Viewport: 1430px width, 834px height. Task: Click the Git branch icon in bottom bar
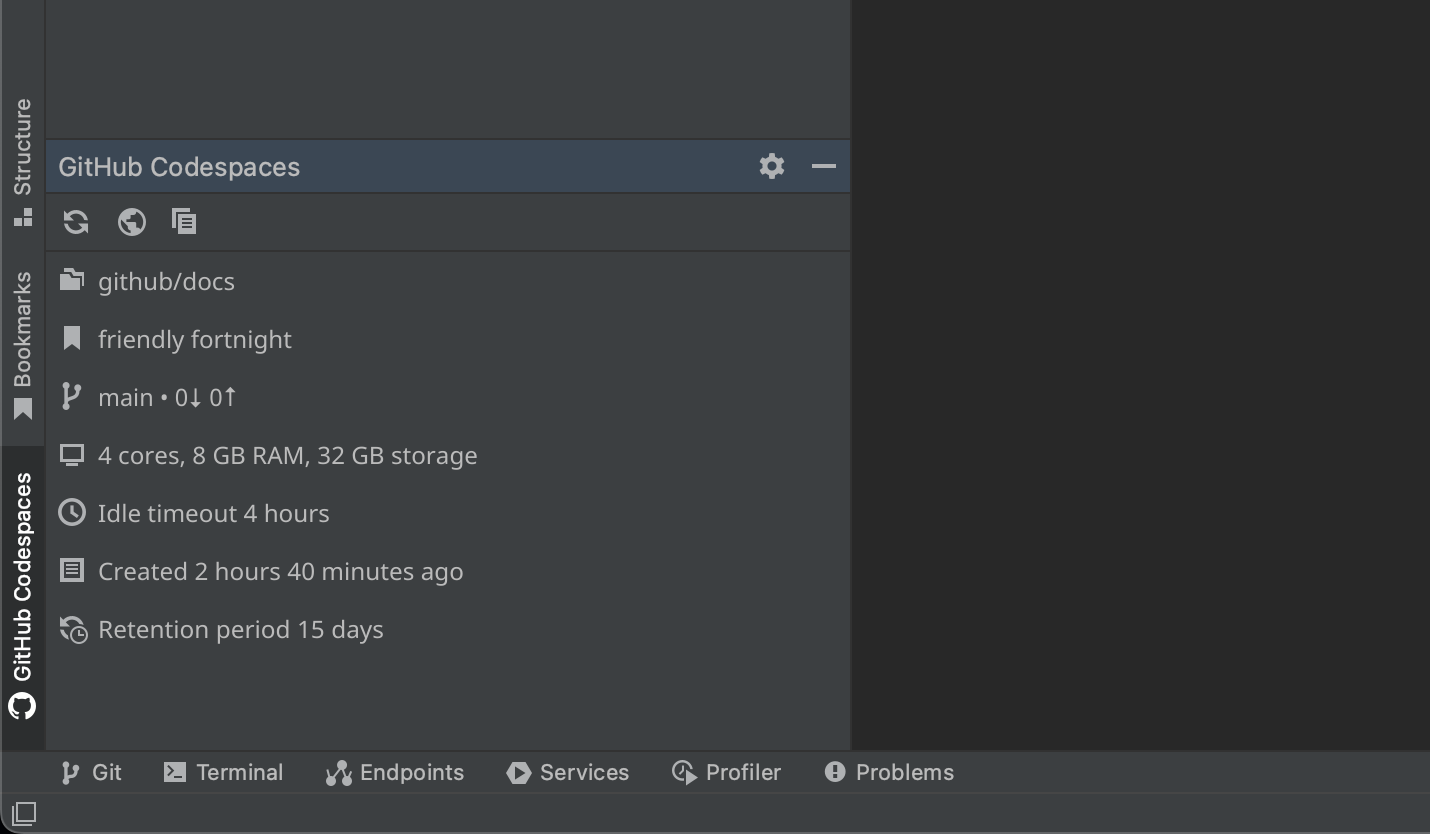(69, 772)
